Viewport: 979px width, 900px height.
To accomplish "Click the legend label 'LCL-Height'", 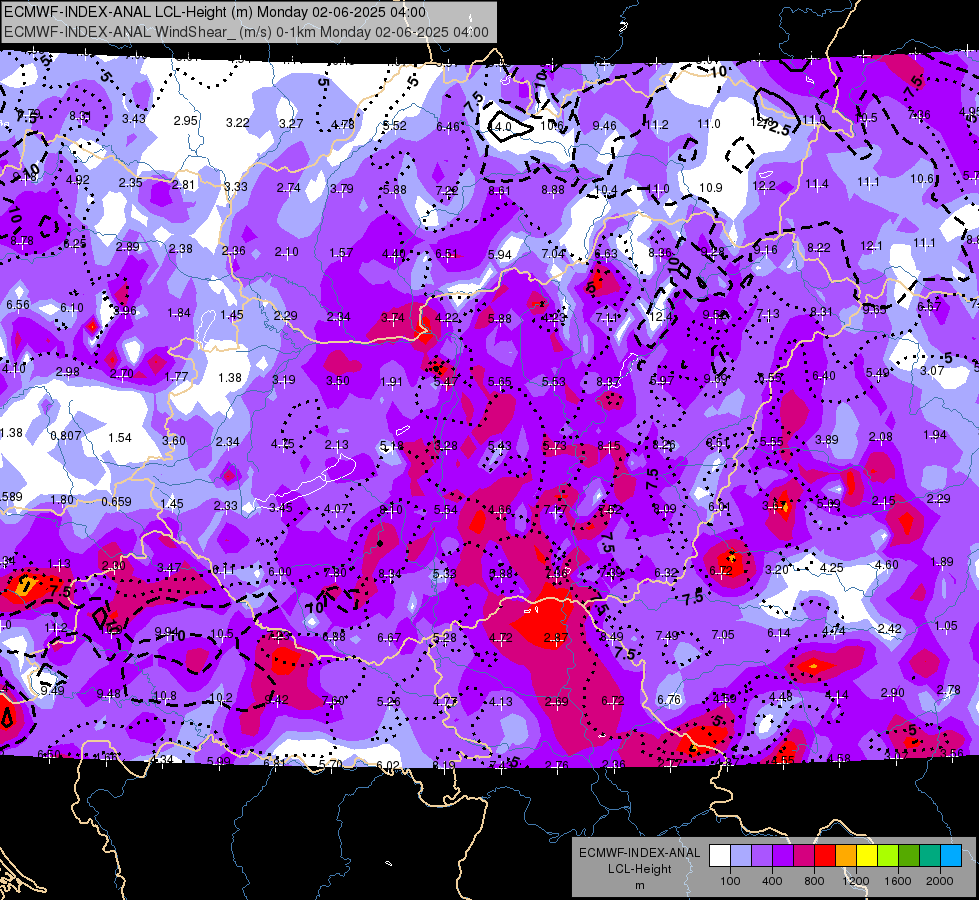I will (x=639, y=869).
